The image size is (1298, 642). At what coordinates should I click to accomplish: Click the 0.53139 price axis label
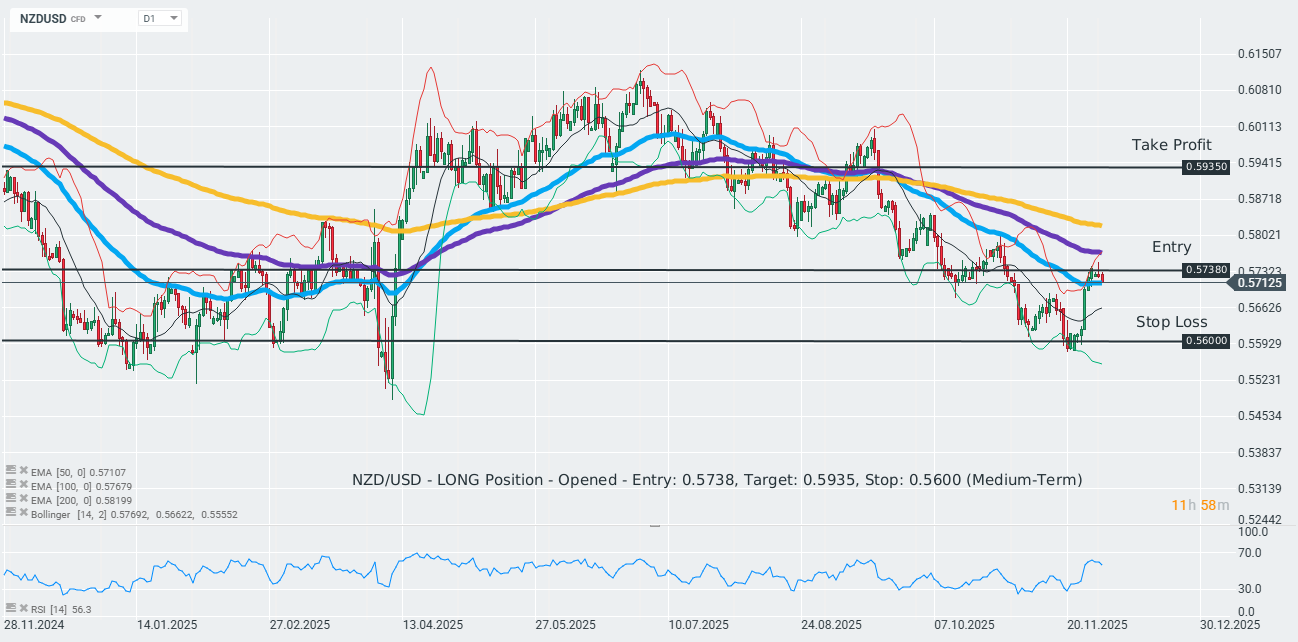point(1259,488)
